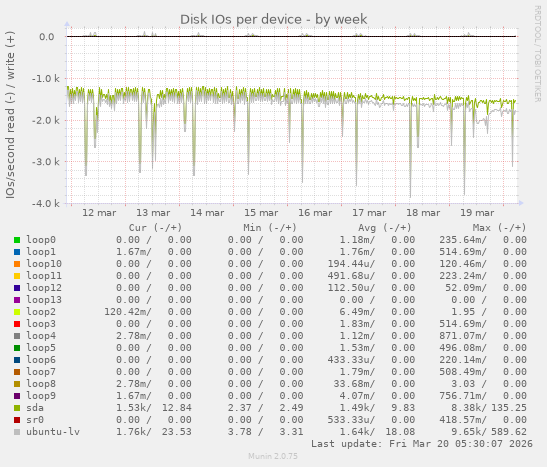Click the ubuntu-lv Cur value '1.76k/'
The image size is (547, 467).
[x=134, y=431]
